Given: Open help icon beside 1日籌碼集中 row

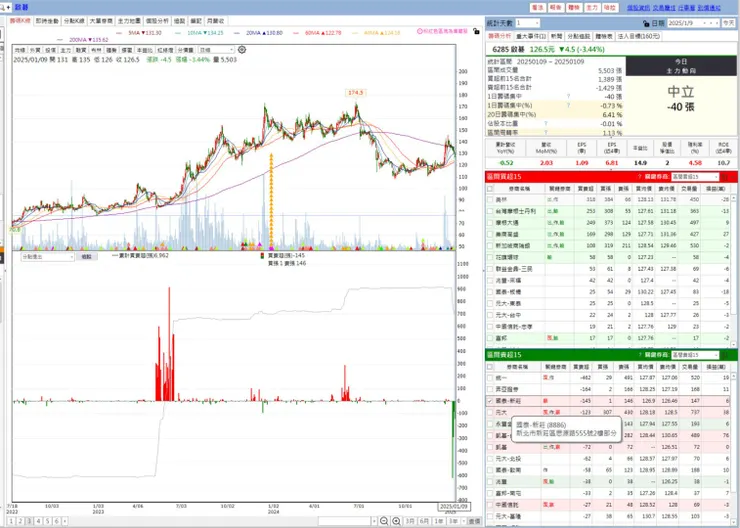Looking at the screenshot, I should coord(568,96).
